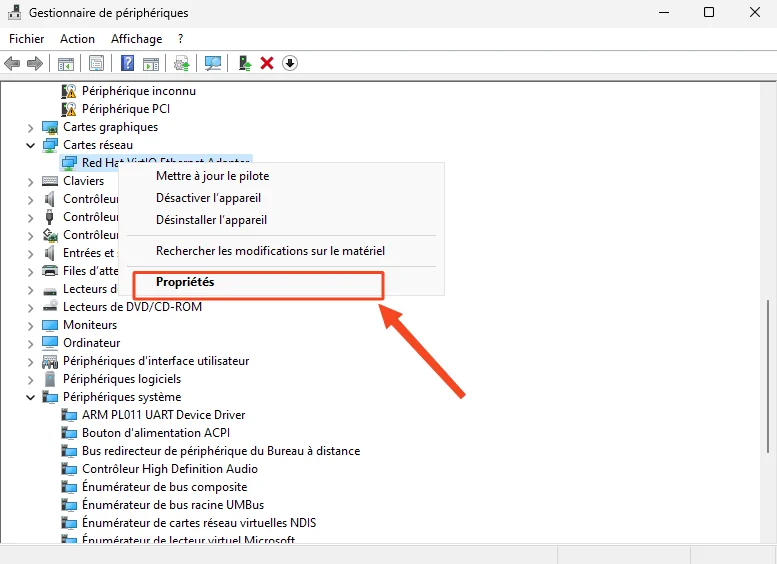Click the Properties sheet toolbar icon

click(96, 63)
